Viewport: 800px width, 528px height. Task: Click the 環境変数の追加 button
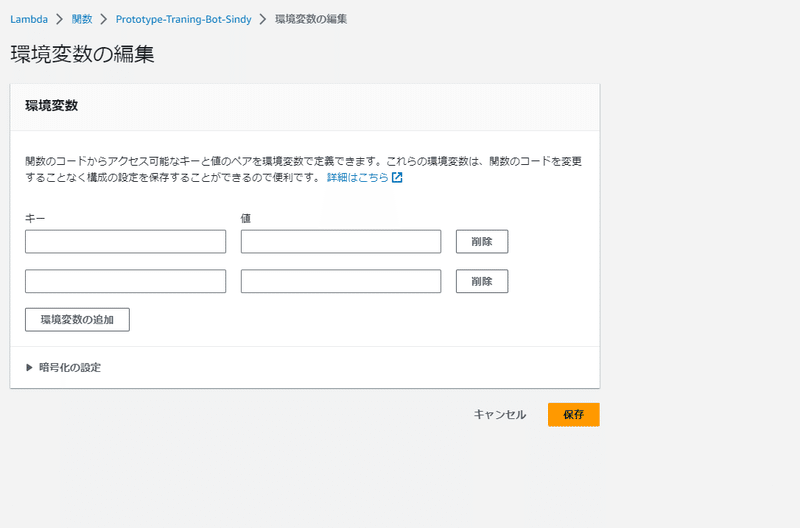tap(77, 320)
